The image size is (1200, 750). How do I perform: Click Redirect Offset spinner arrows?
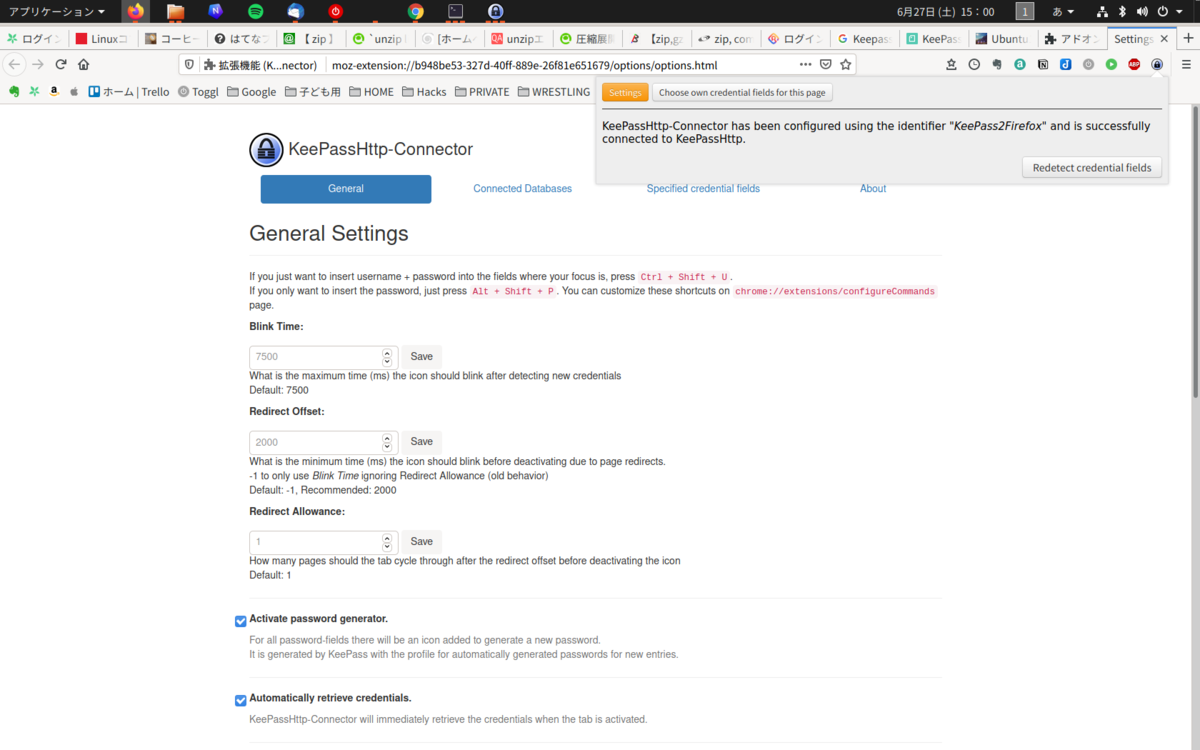[x=387, y=442]
